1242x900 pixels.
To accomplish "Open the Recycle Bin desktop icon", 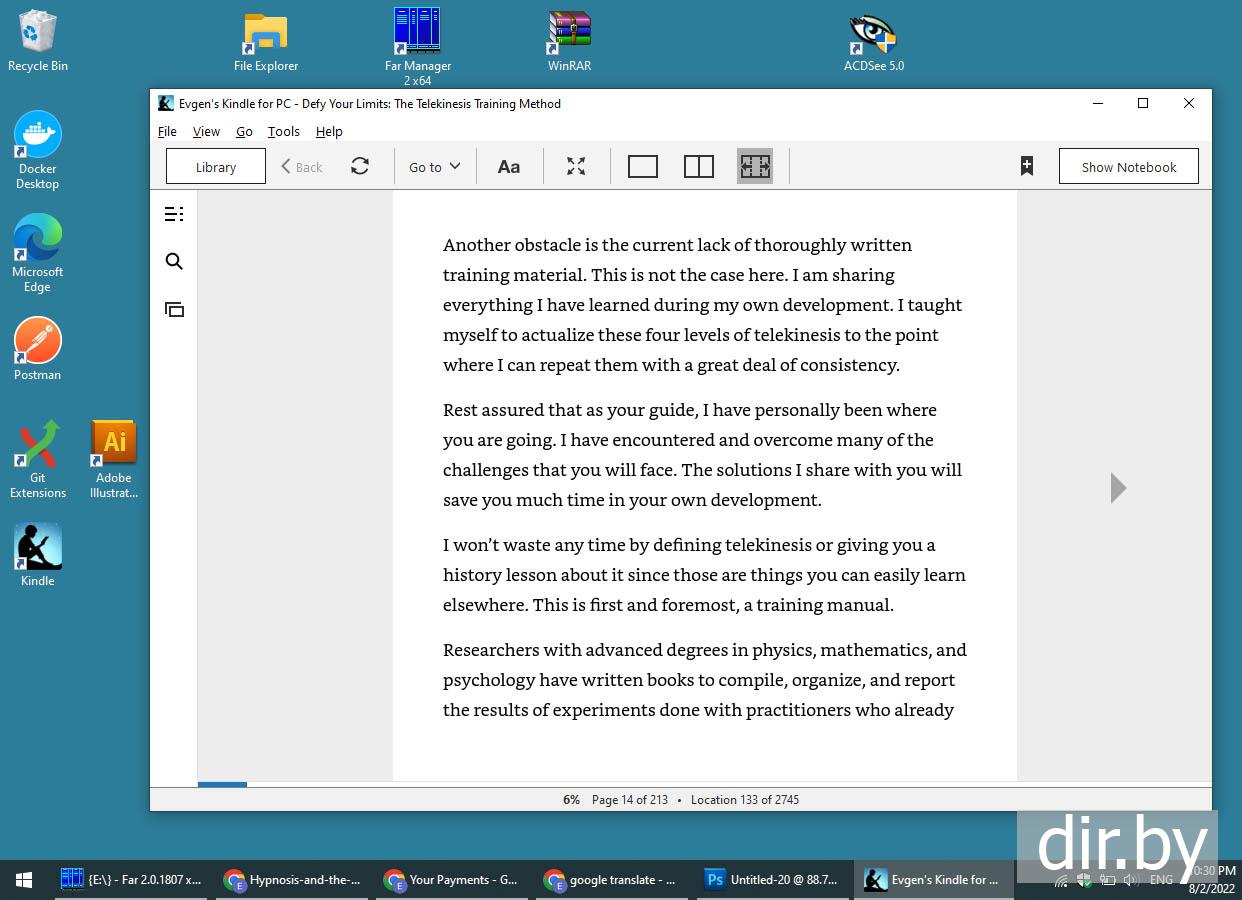I will [38, 42].
